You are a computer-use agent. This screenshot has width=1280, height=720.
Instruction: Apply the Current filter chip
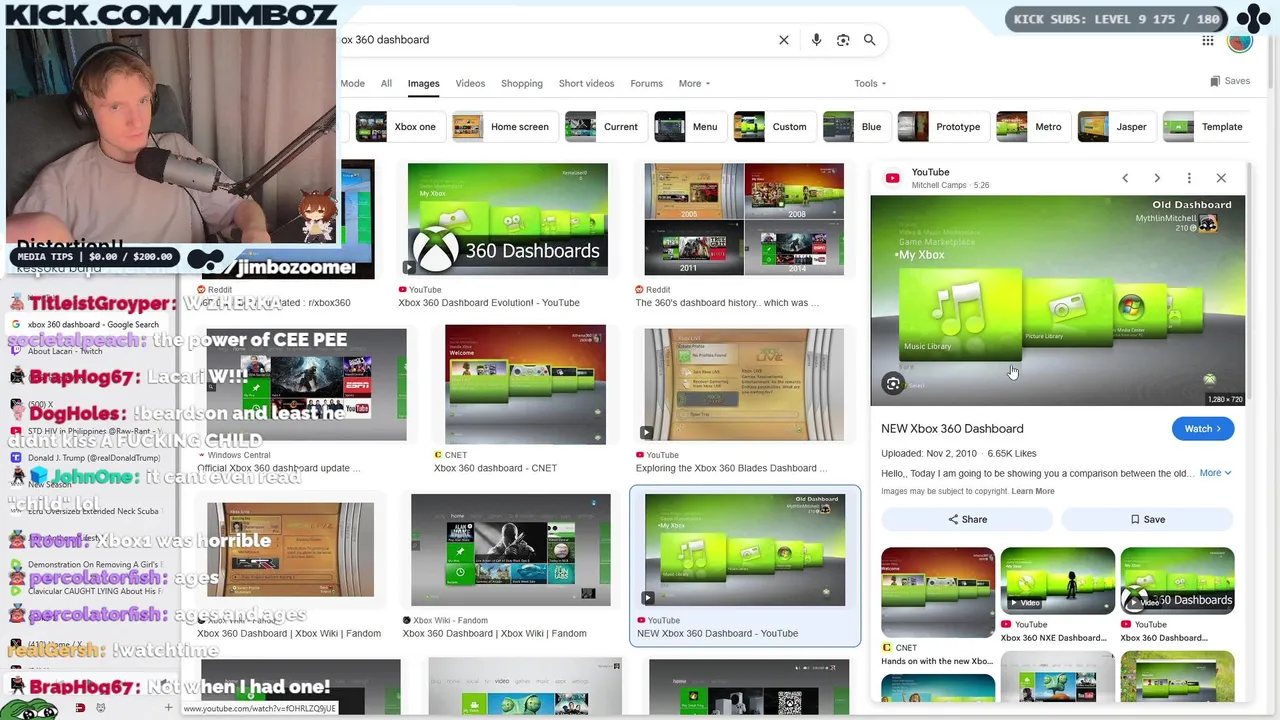point(604,127)
